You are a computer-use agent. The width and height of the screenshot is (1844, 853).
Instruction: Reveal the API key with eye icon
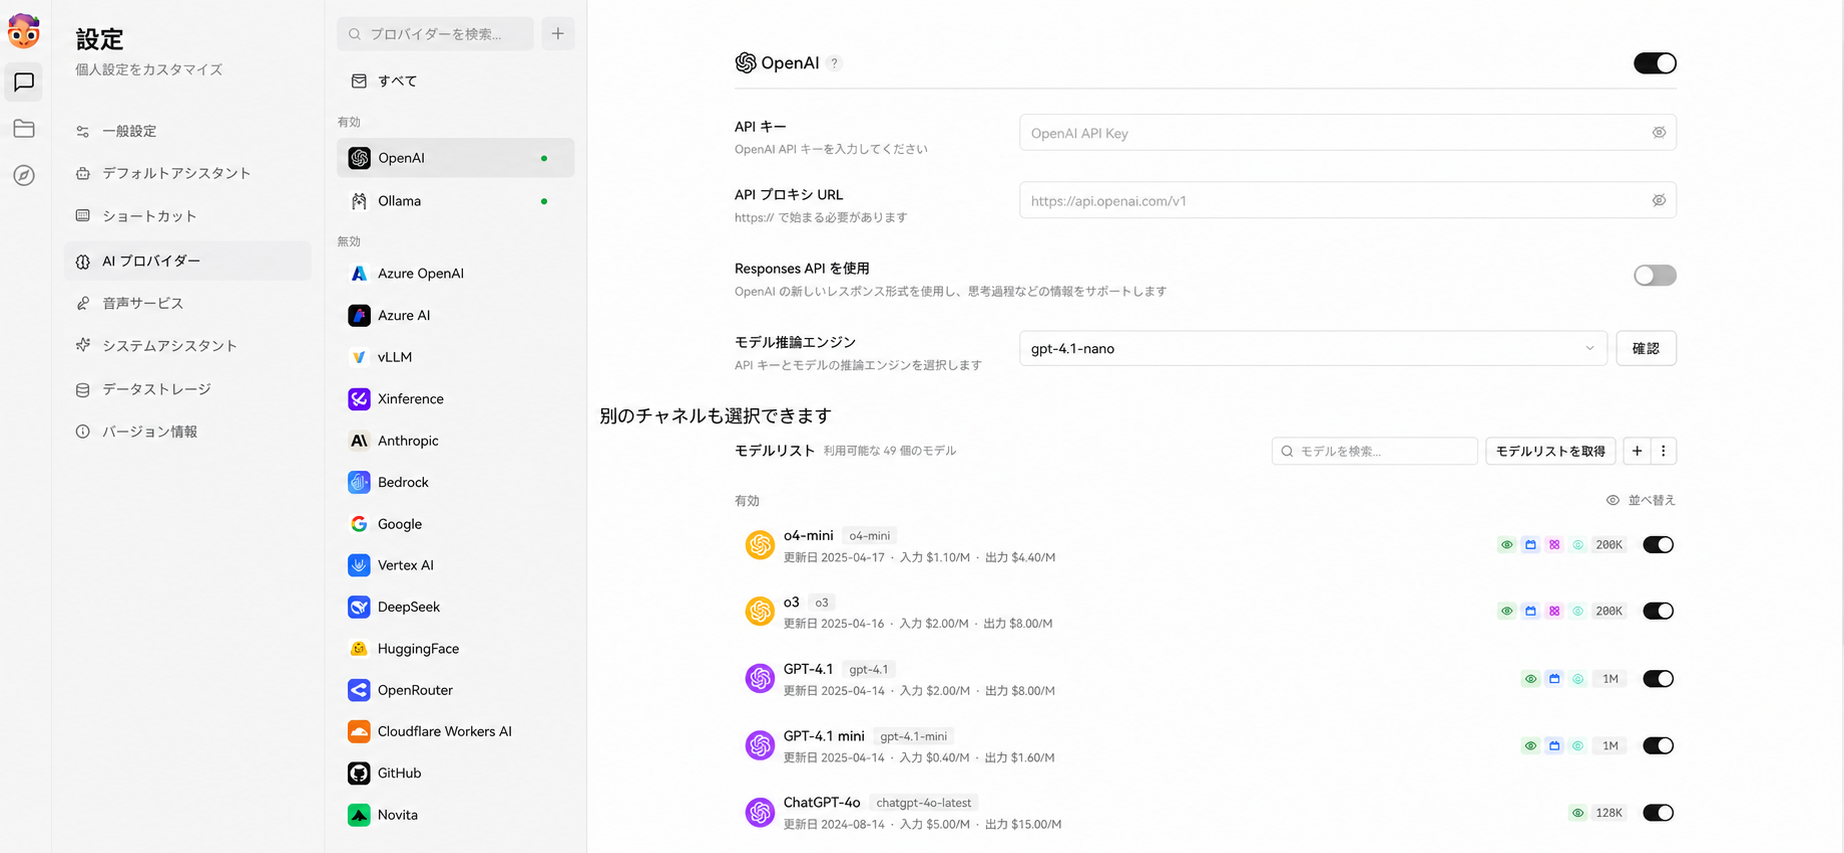1659,133
